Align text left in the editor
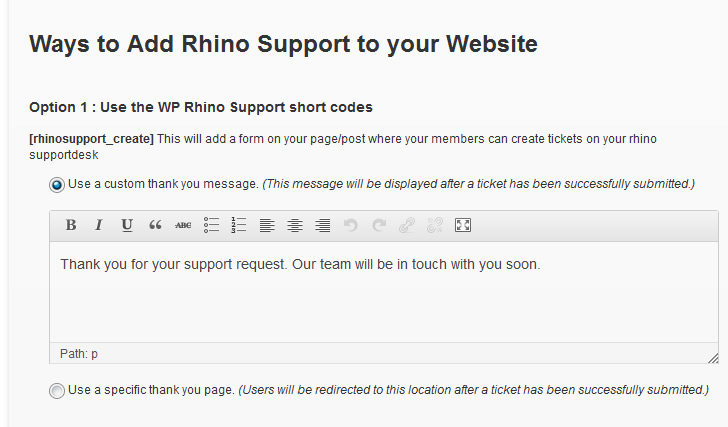 (267, 225)
